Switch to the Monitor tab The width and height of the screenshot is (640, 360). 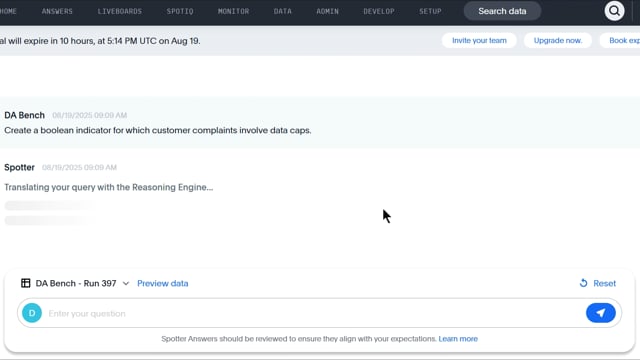pyautogui.click(x=233, y=11)
